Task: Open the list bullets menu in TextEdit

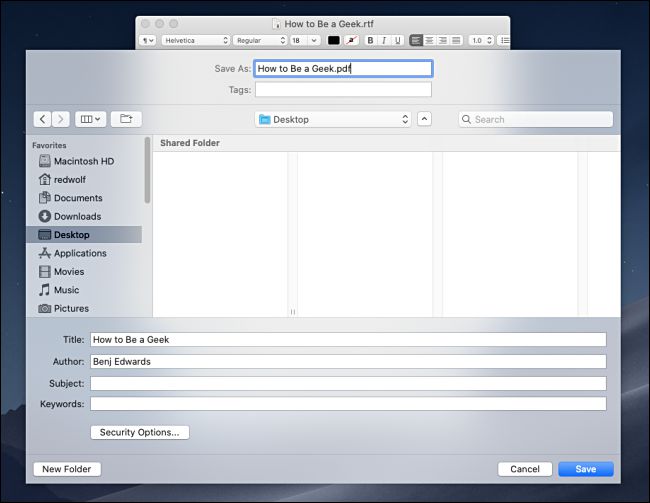Action: tap(504, 40)
